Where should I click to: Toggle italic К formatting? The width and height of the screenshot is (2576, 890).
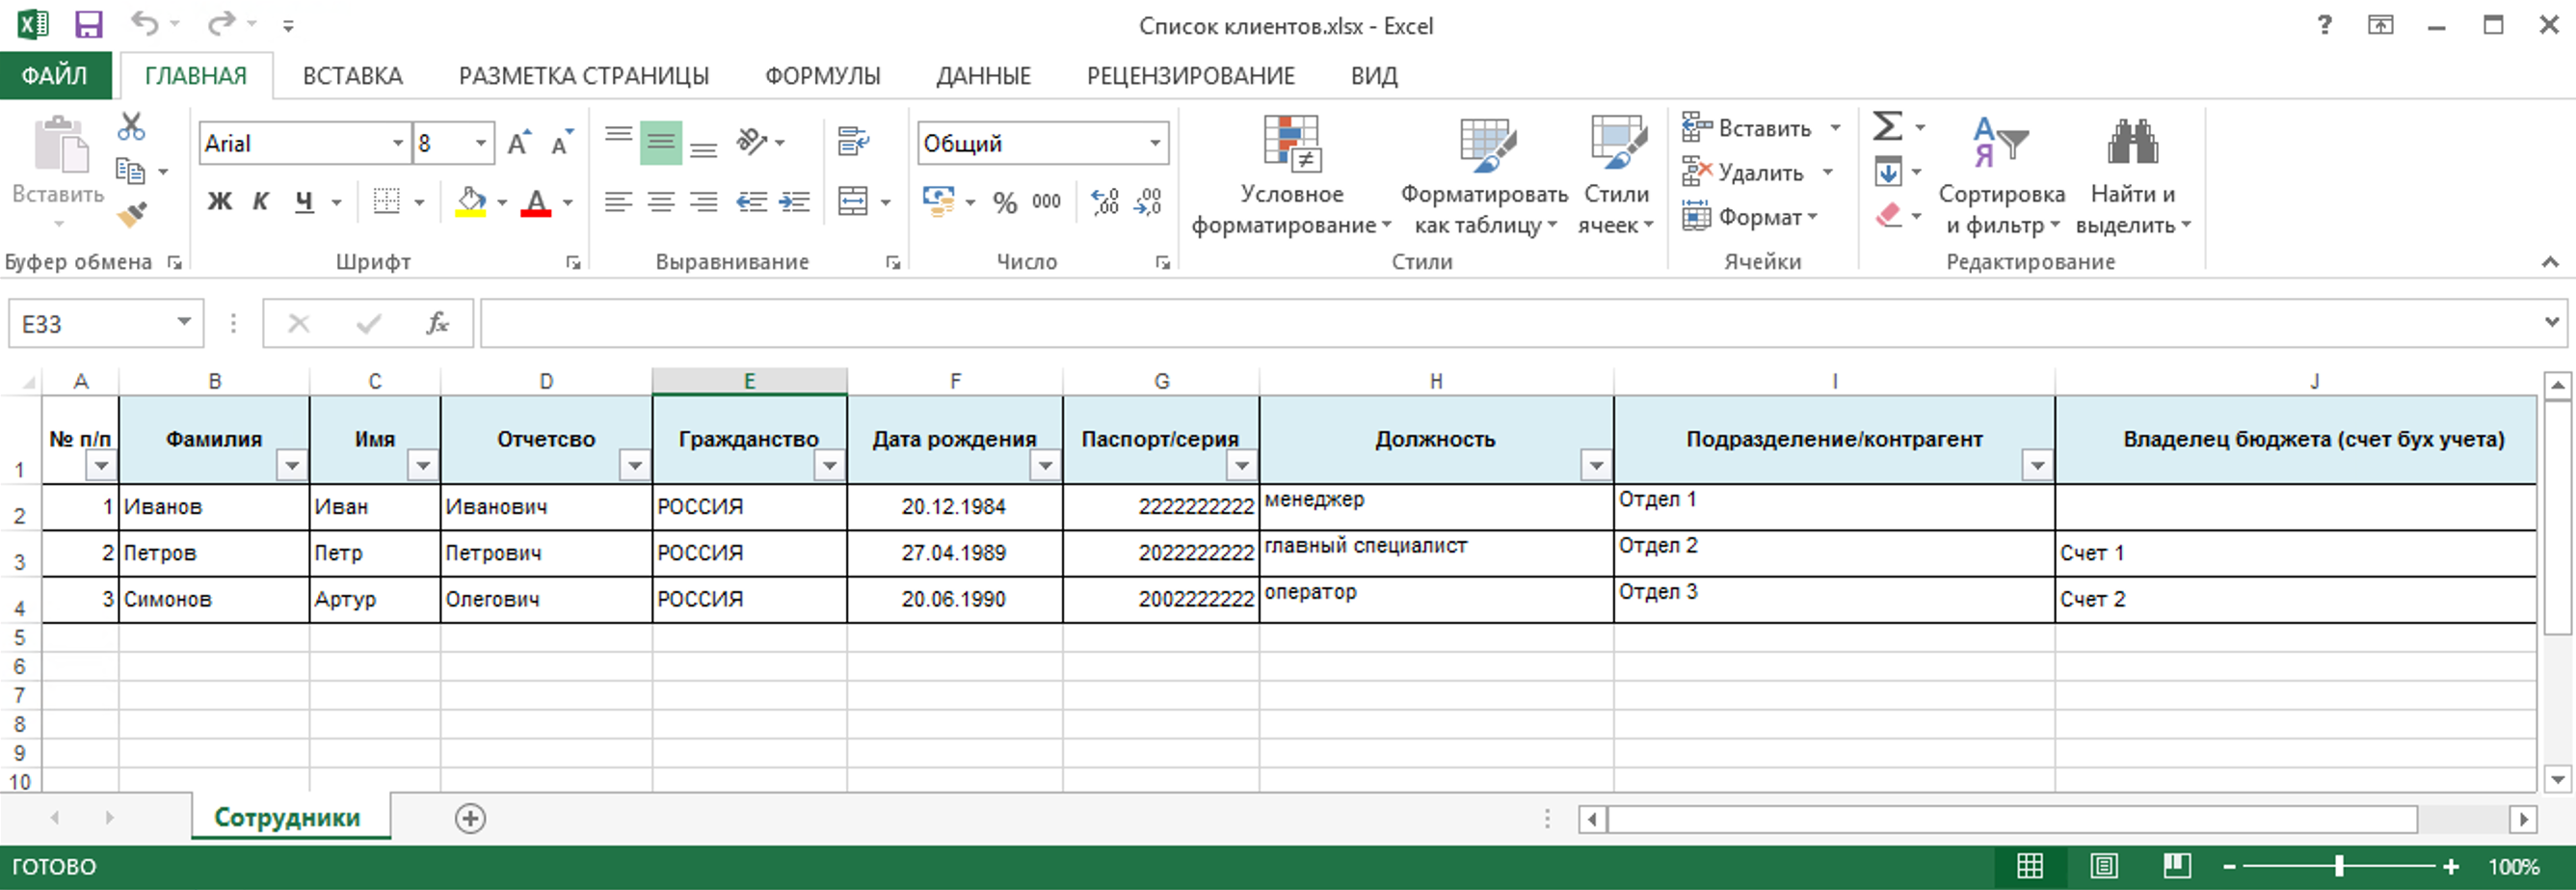coord(261,202)
